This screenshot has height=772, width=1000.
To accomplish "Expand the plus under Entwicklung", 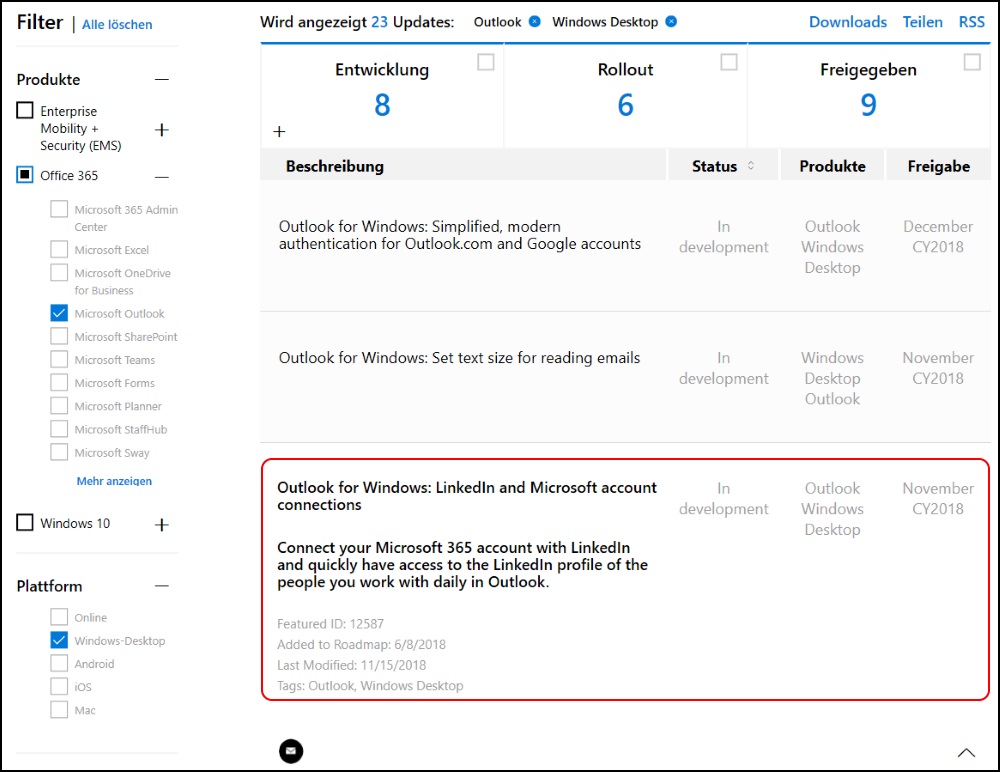I will [x=279, y=131].
